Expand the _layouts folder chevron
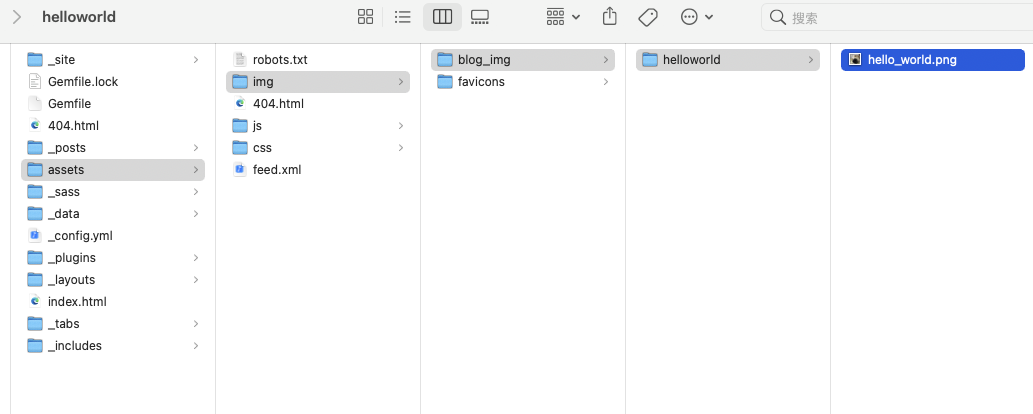The height and width of the screenshot is (414, 1033). point(195,280)
